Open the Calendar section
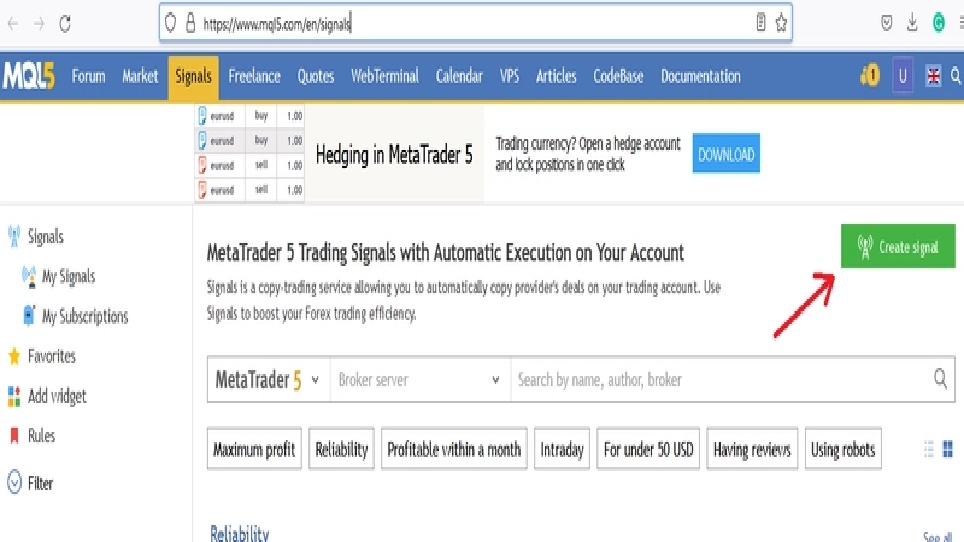Viewport: 964px width, 542px height. [459, 76]
